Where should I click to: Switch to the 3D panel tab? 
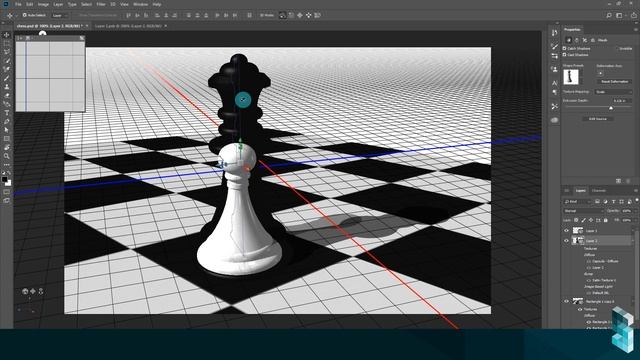[x=567, y=191]
